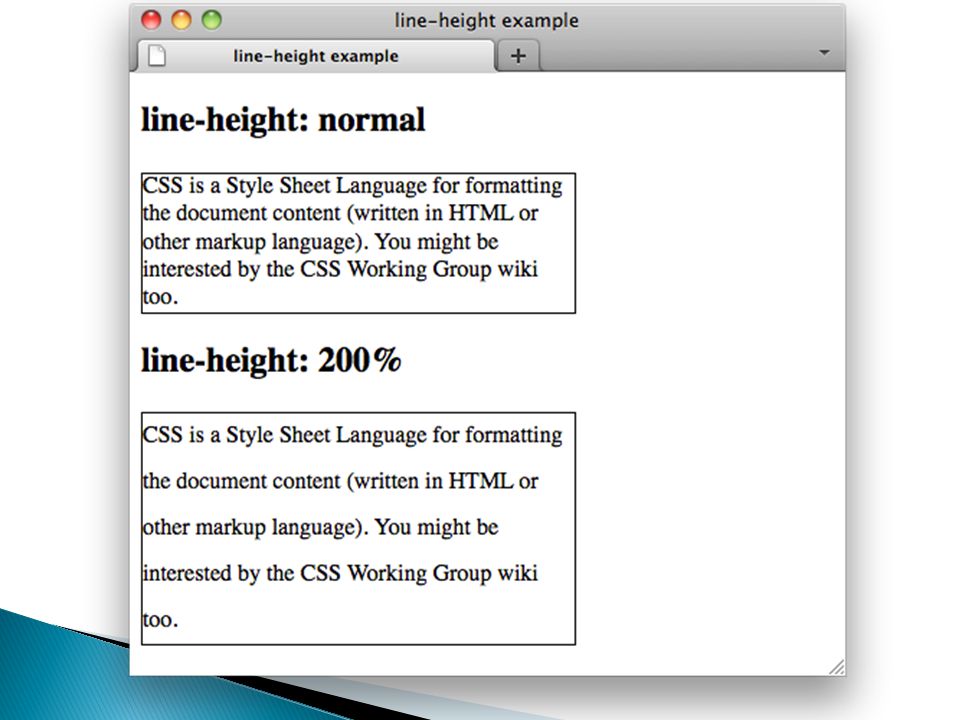Click 'other markup language)' in the 200% box
This screenshot has width=960, height=720.
click(x=255, y=527)
